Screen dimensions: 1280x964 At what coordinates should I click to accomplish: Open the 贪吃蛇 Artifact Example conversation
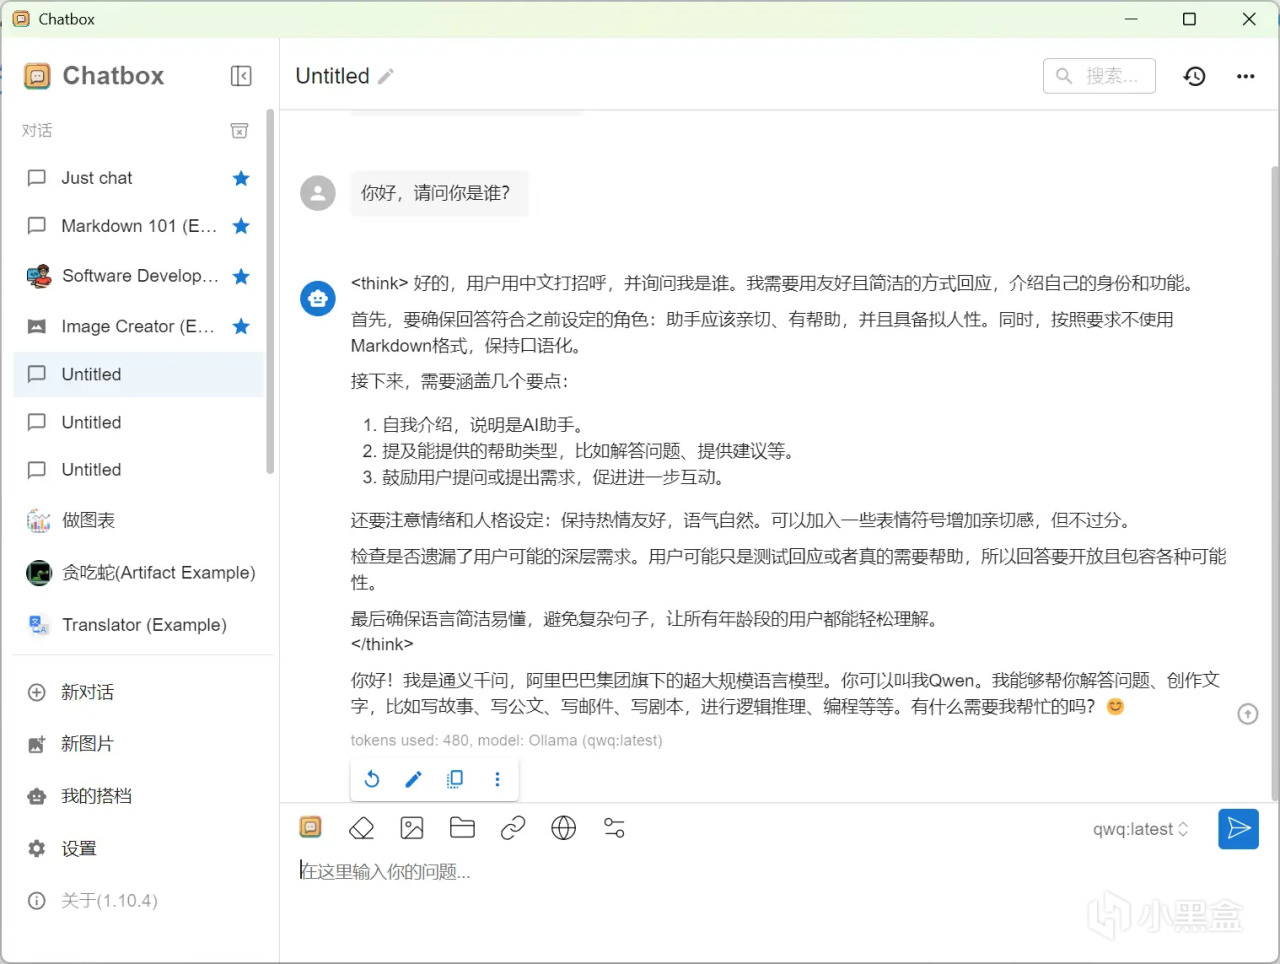tap(138, 572)
